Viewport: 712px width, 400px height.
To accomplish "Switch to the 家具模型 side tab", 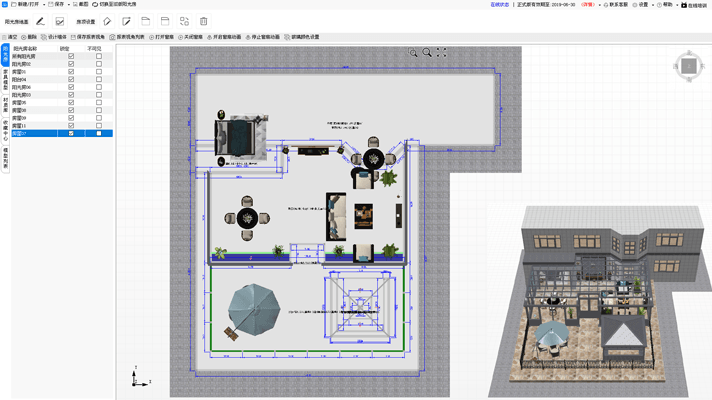I will (x=5, y=80).
